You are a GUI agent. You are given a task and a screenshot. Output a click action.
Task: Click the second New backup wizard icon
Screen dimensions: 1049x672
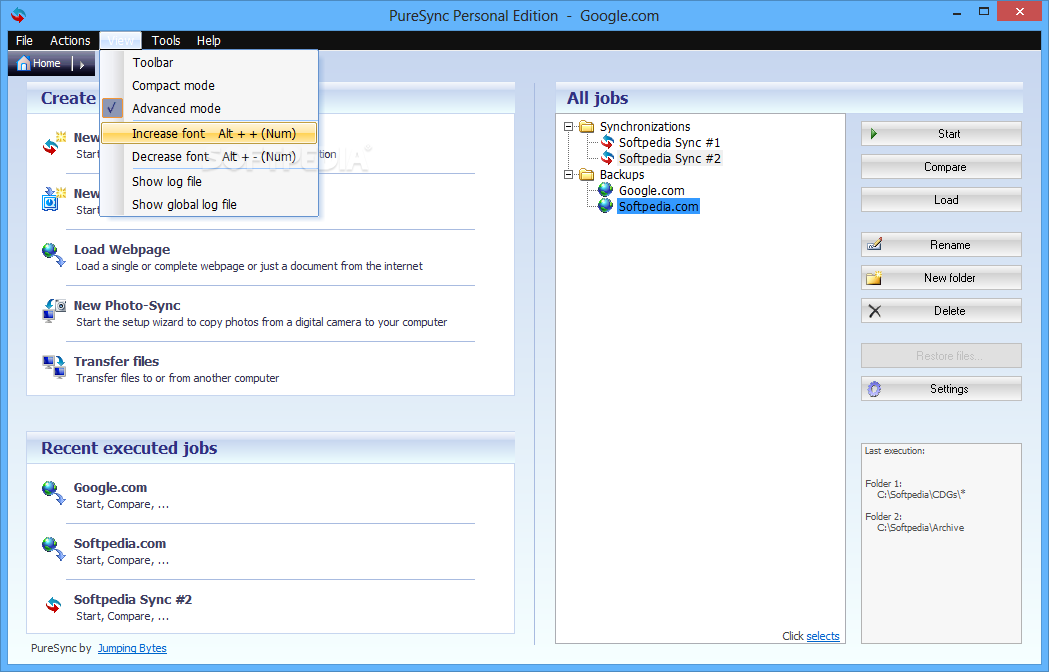pos(54,199)
